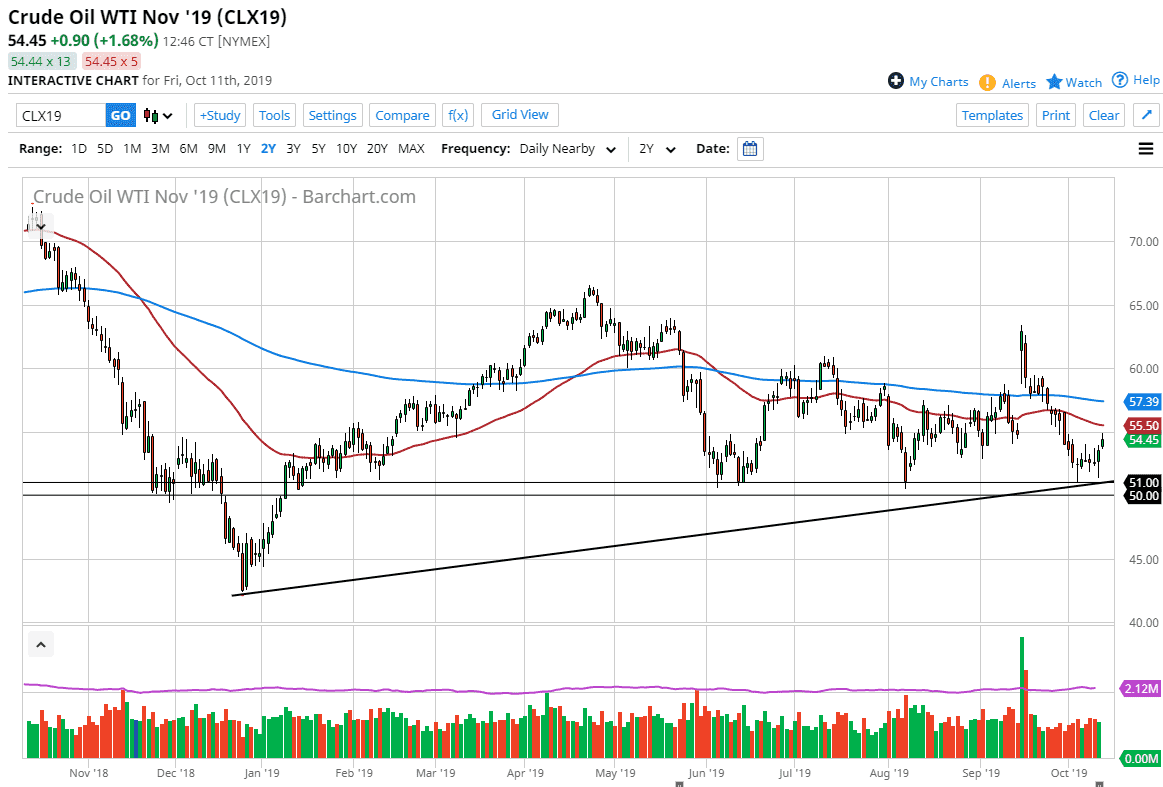Switch the range to MAX
Image resolution: width=1163 pixels, height=787 pixels.
[411, 149]
